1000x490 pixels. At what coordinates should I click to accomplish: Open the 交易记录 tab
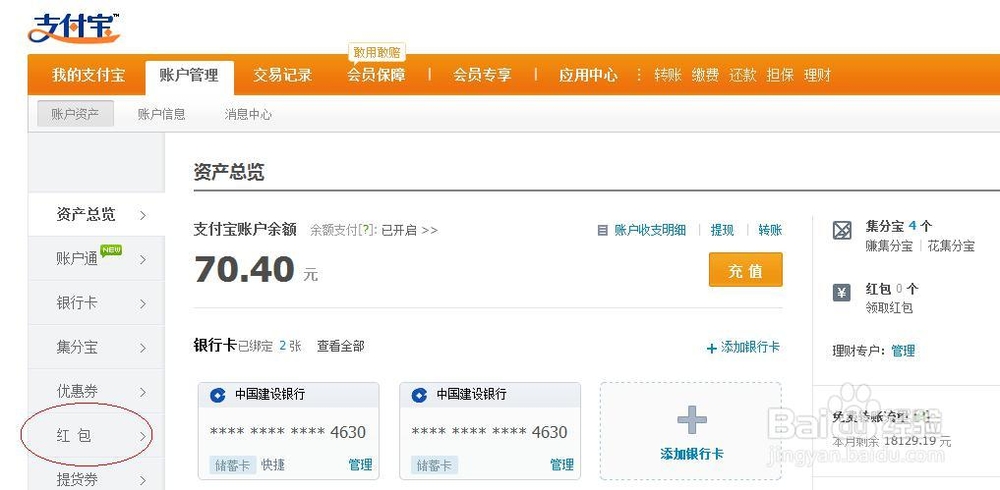click(282, 75)
